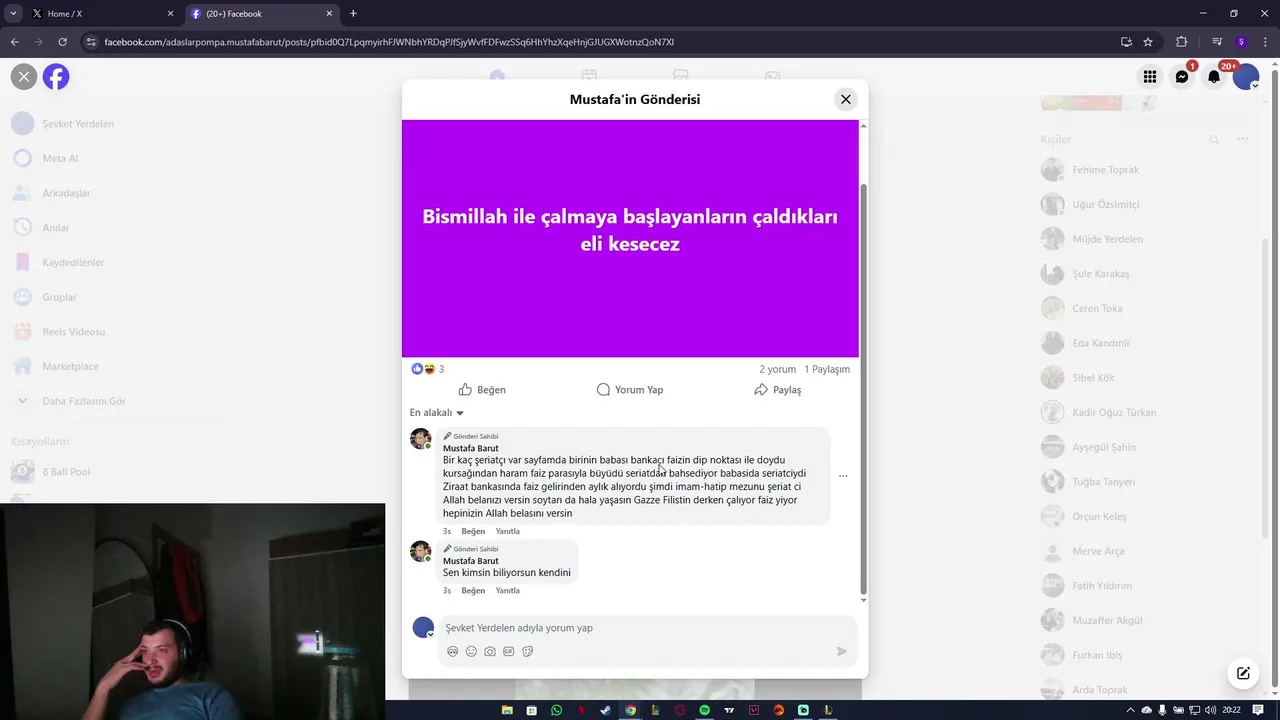Open Spotify from the taskbar
Screen dimensions: 1280x720
click(704, 710)
